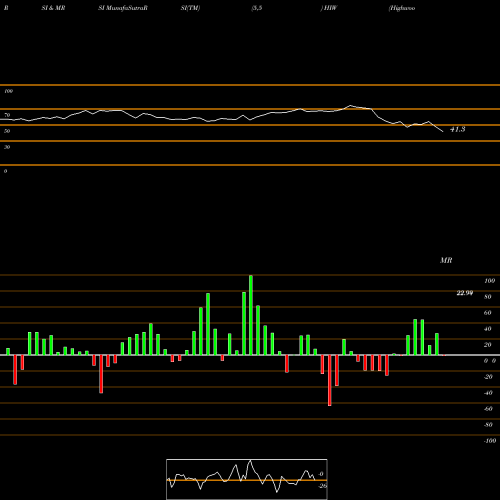Click the longest red bar in MR chart

(x=330, y=380)
